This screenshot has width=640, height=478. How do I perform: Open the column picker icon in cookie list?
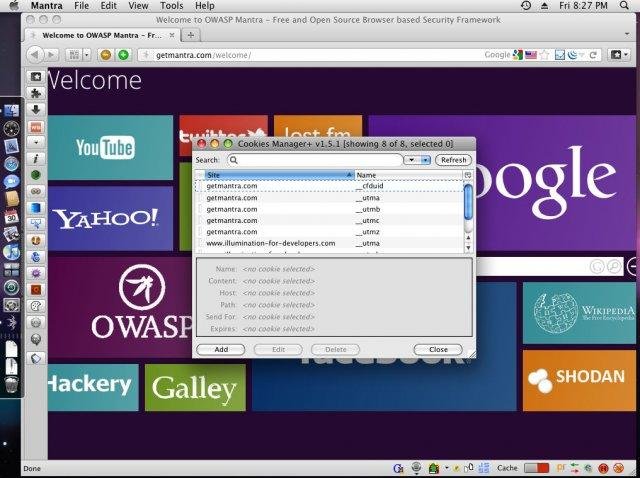pyautogui.click(x=468, y=175)
